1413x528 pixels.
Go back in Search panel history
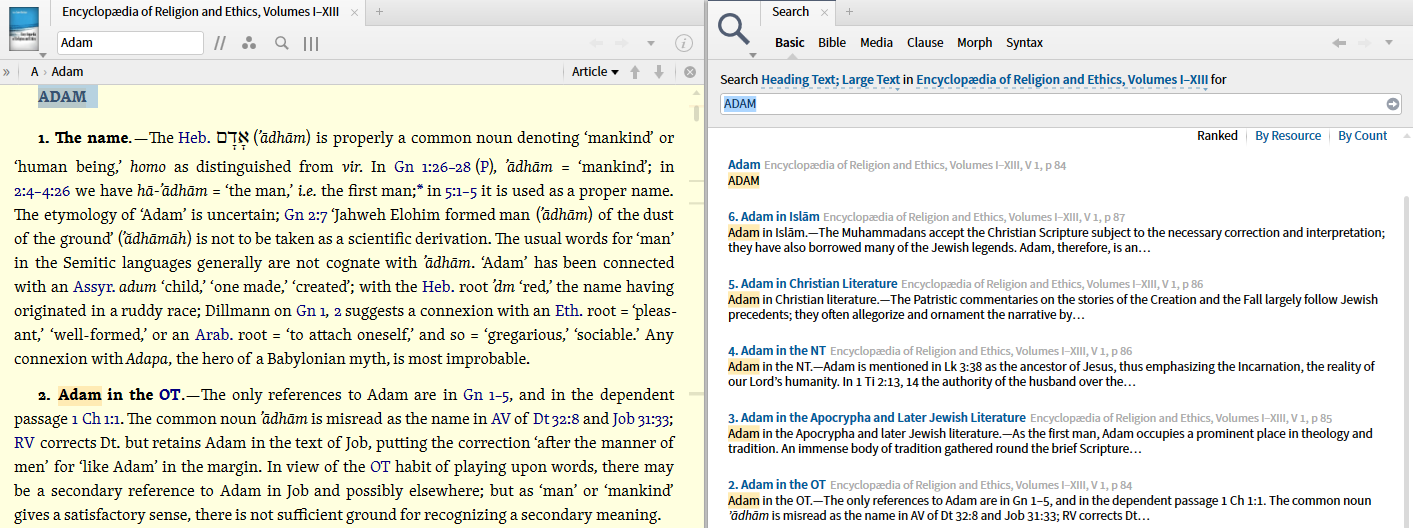(x=1340, y=43)
